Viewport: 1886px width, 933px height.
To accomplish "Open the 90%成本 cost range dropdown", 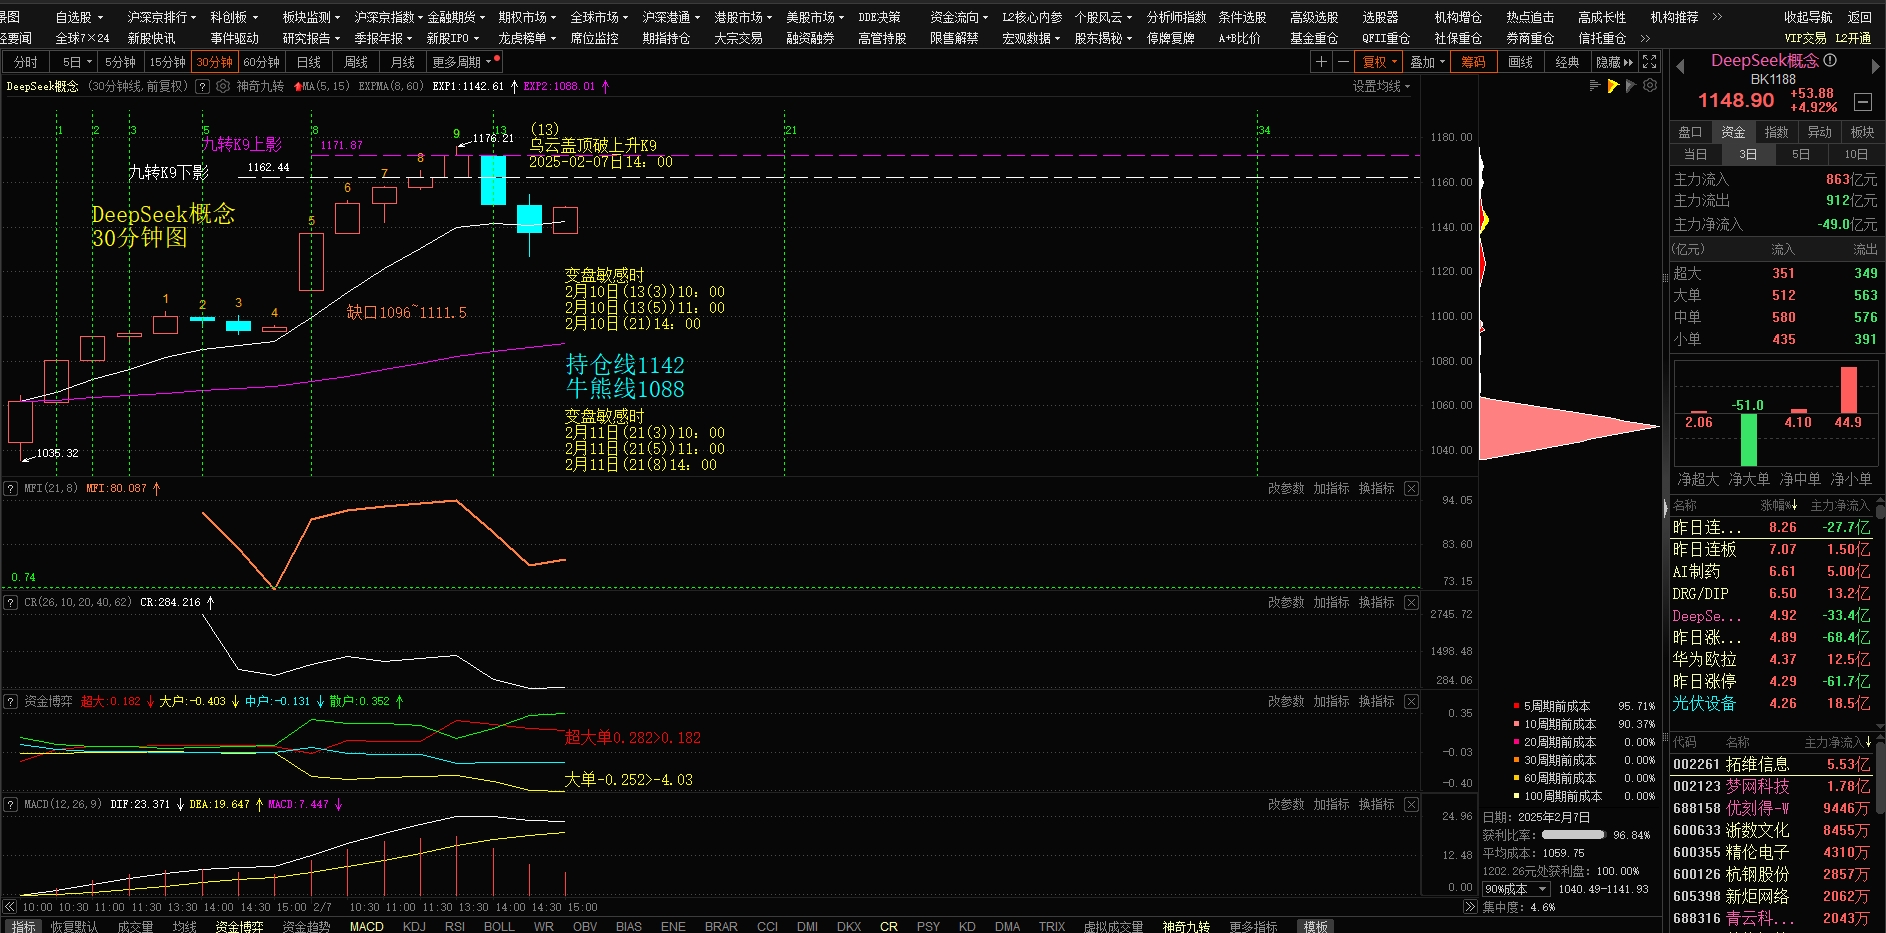I will [1515, 889].
